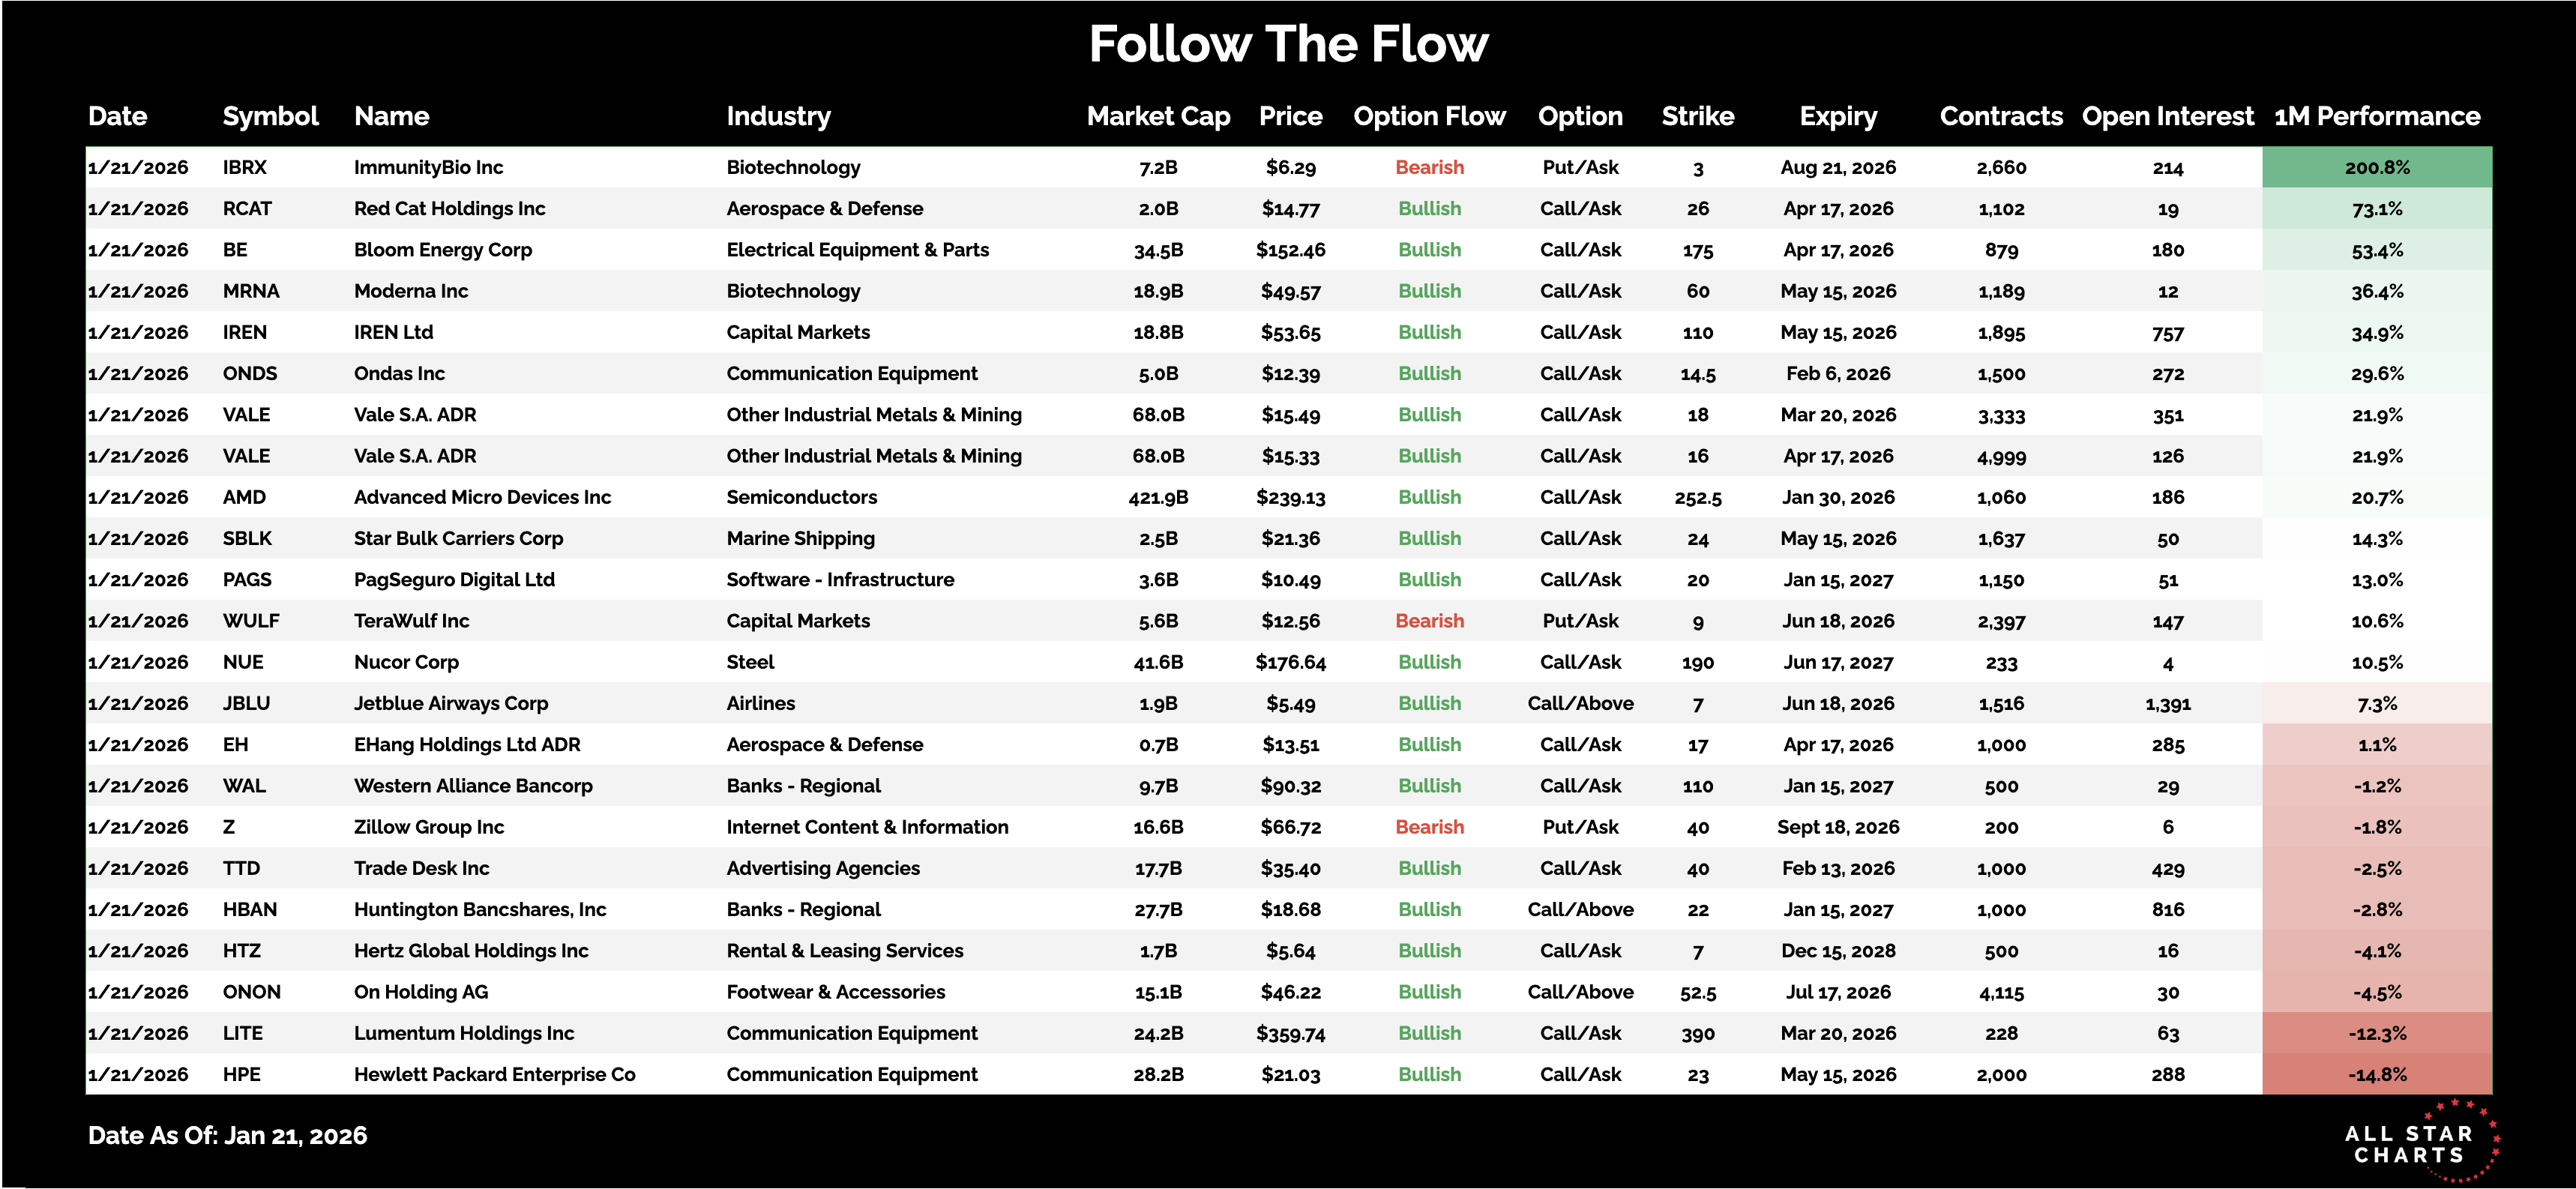The height and width of the screenshot is (1189, 2576).
Task: Click the Expiry column header
Action: 1838,116
